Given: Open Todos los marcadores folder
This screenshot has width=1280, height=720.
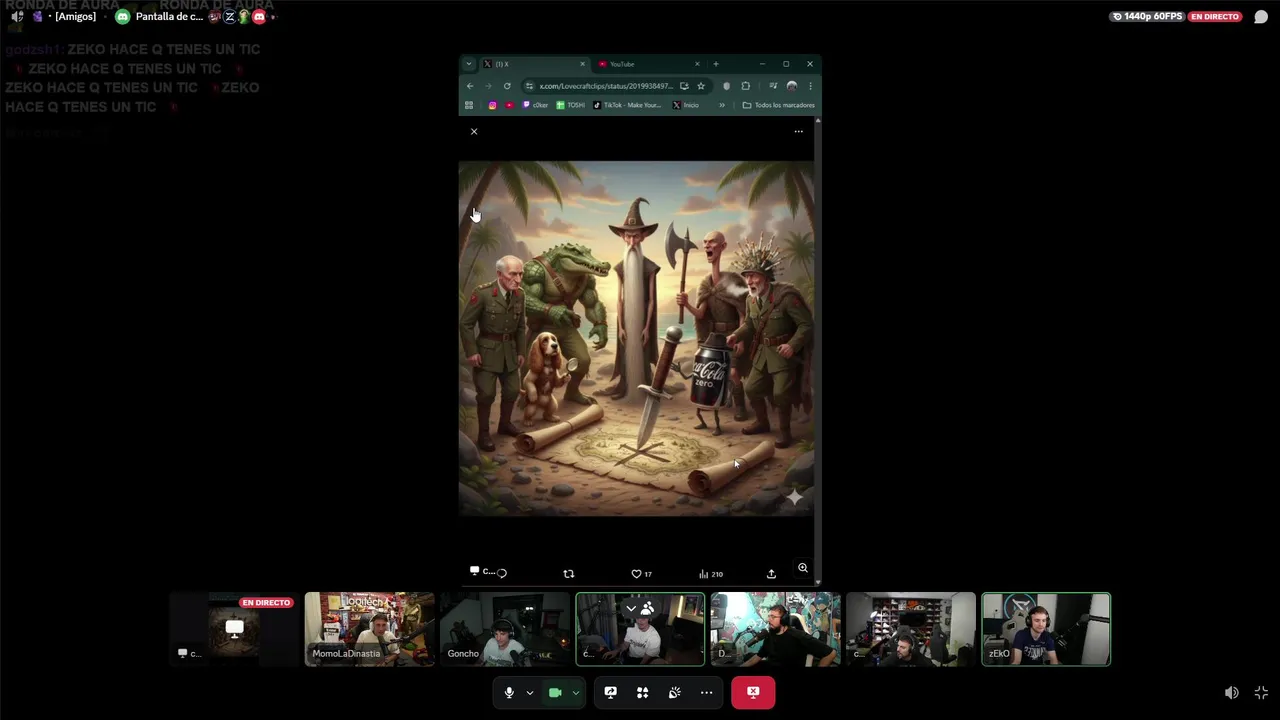Looking at the screenshot, I should tap(779, 105).
